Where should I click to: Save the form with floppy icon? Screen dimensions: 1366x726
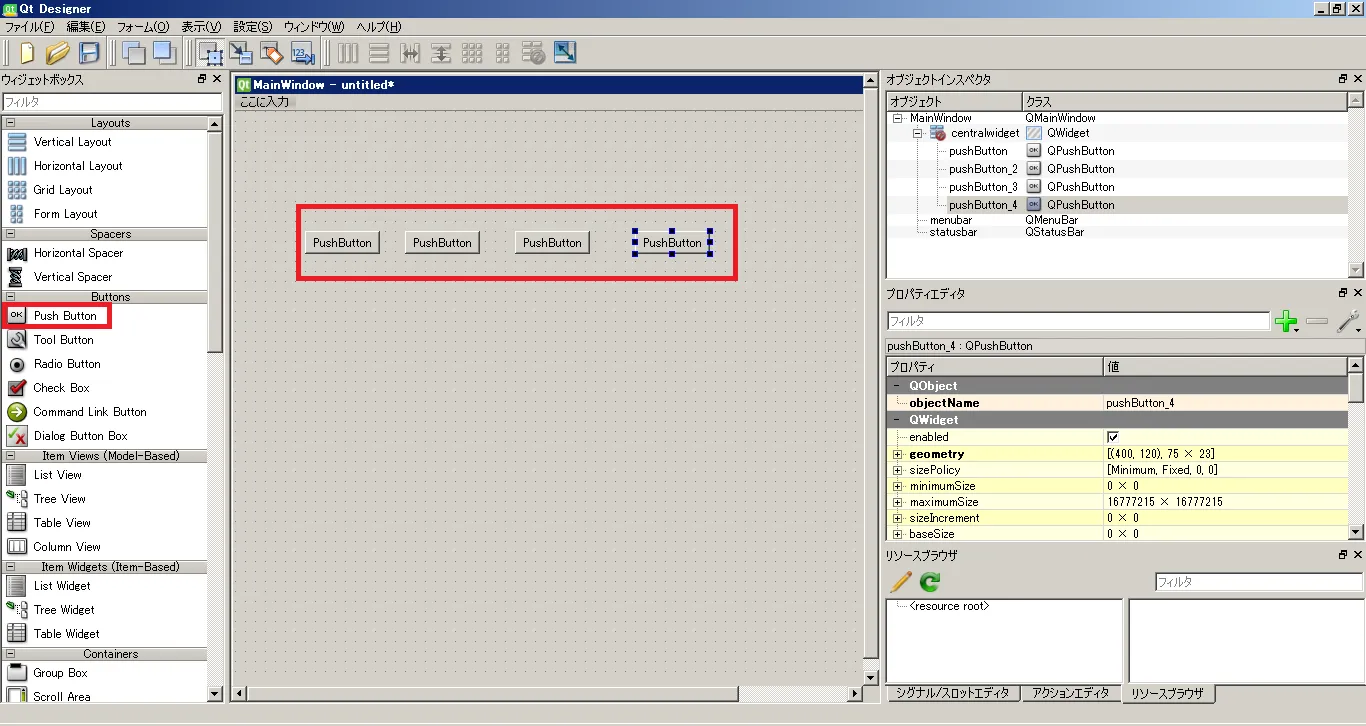point(89,53)
